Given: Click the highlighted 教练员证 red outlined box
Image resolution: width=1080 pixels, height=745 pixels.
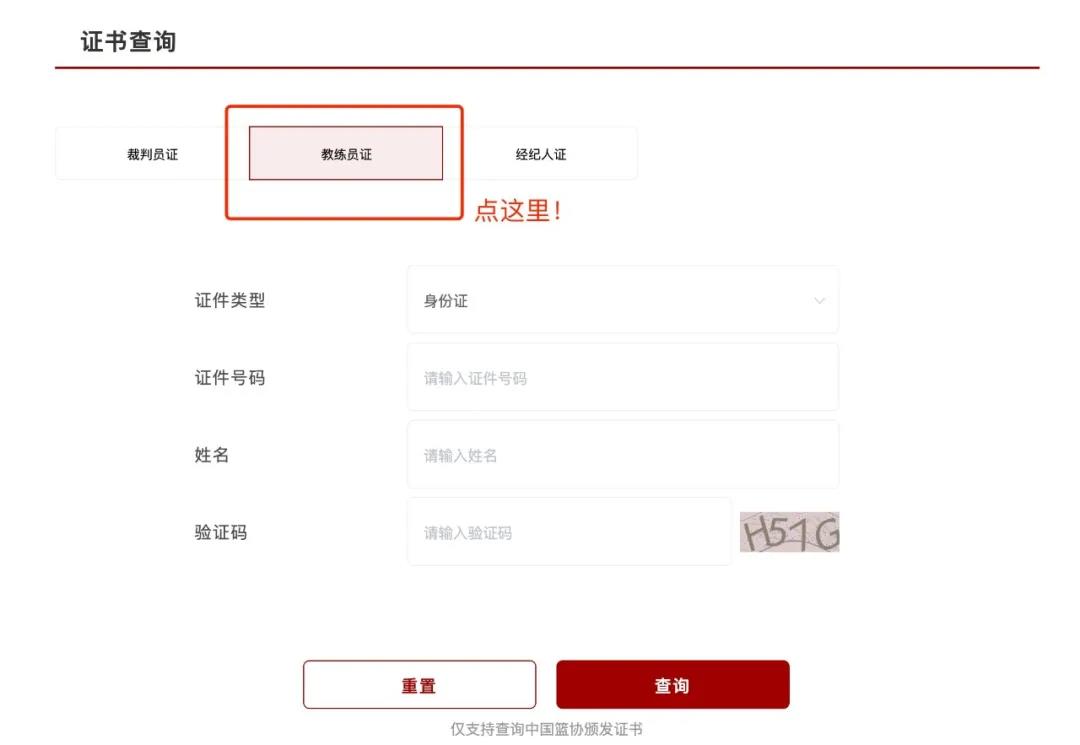Looking at the screenshot, I should [x=344, y=160].
